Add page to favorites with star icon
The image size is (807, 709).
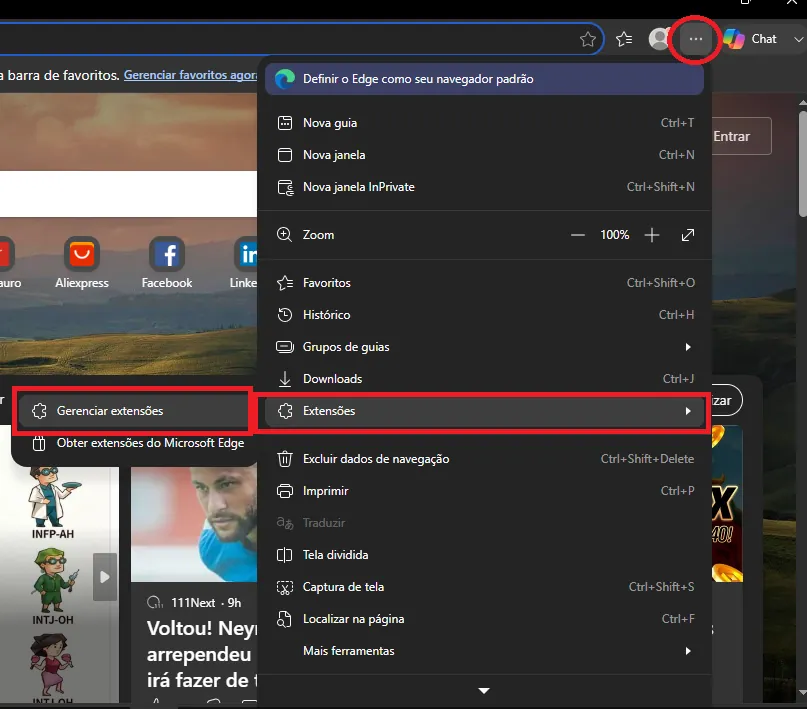coord(588,39)
